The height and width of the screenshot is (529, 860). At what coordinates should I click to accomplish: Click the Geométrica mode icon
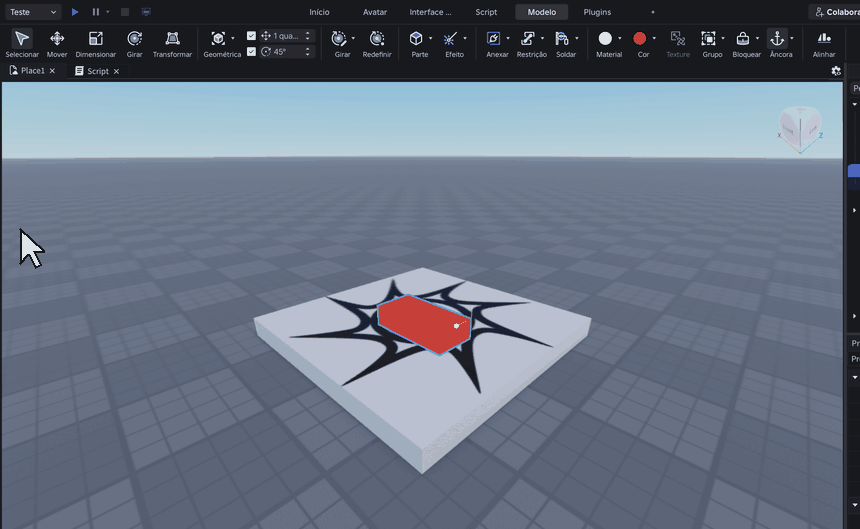tap(218, 38)
